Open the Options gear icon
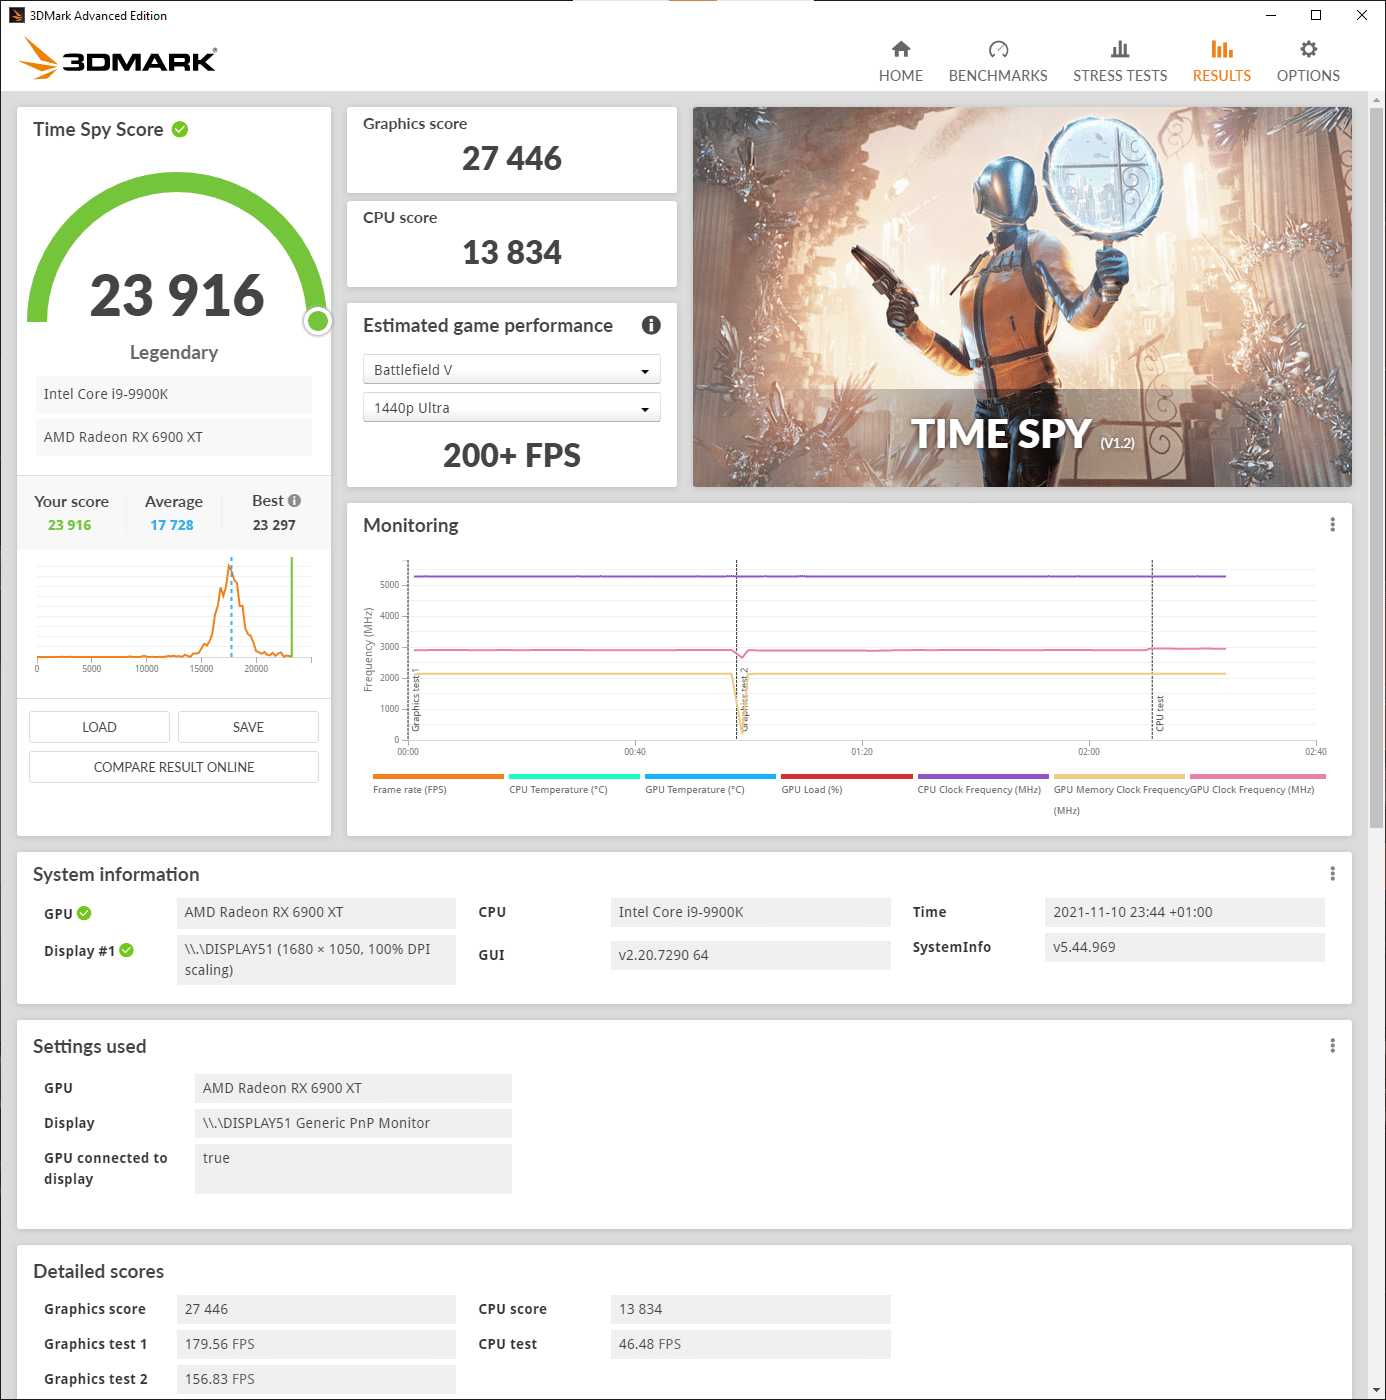 tap(1308, 49)
